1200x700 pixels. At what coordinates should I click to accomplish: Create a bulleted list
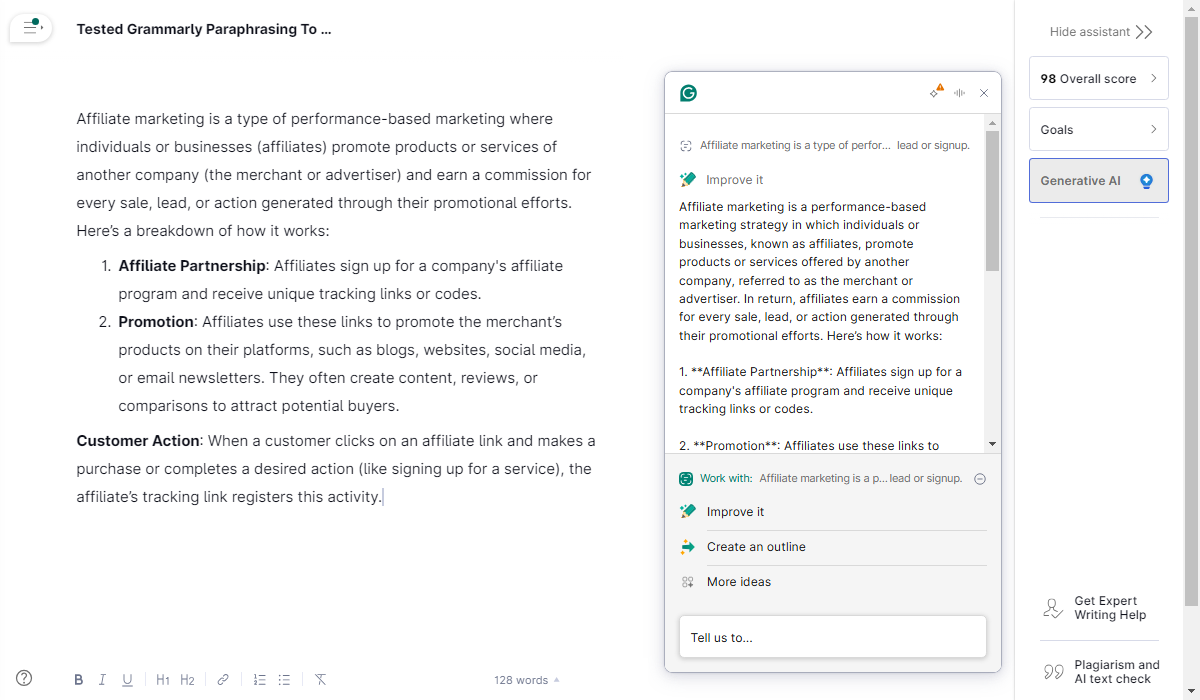pos(284,680)
